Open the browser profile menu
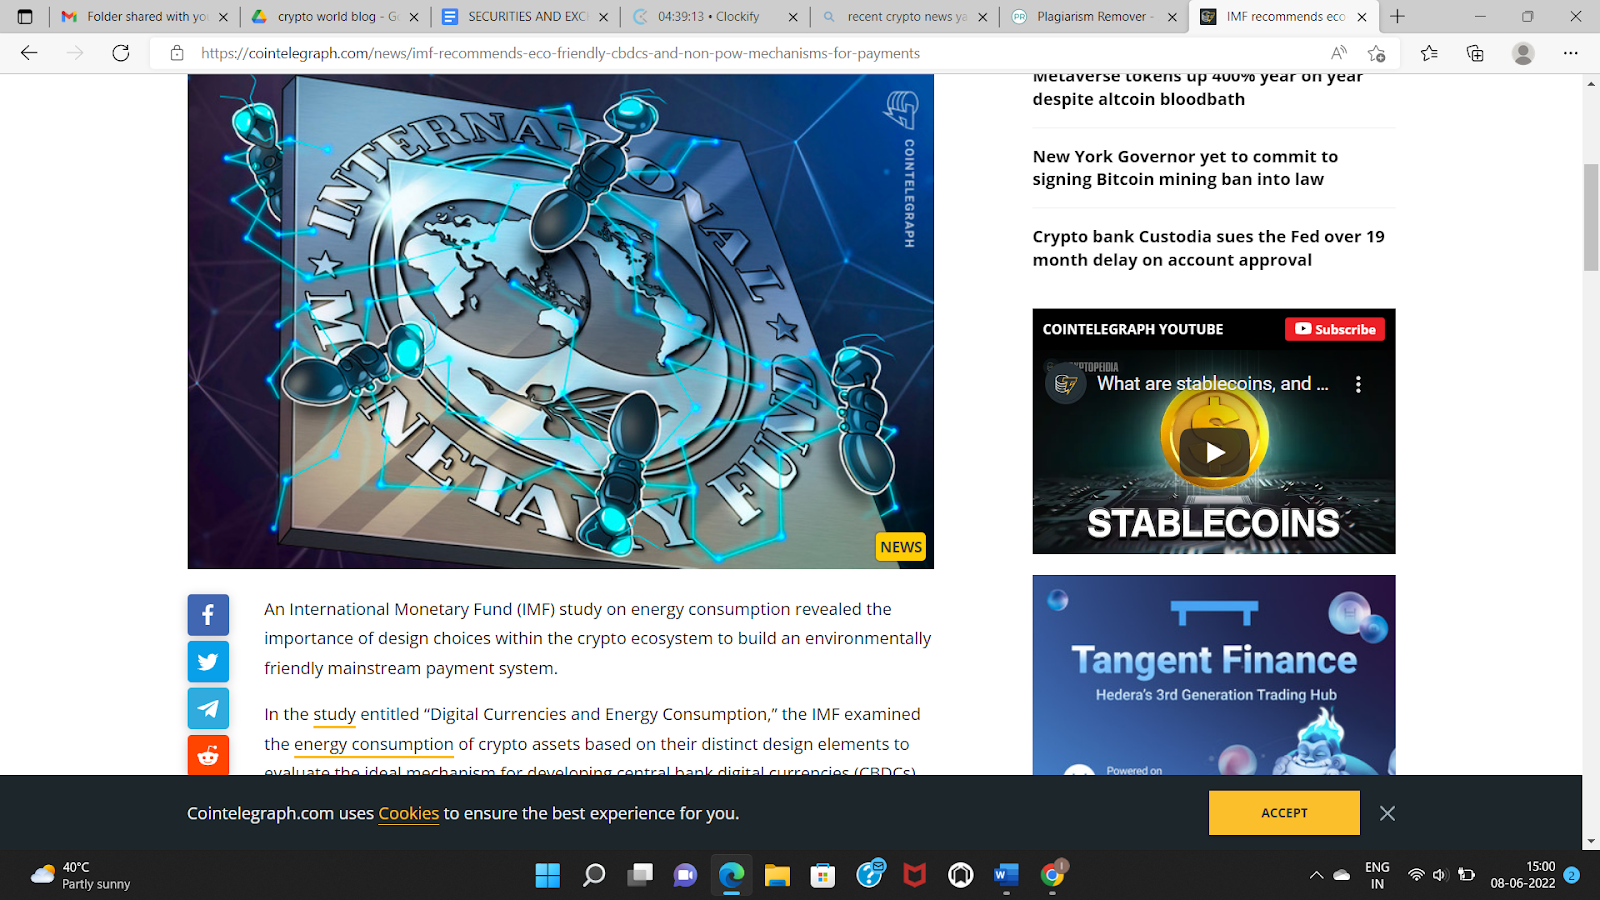This screenshot has width=1600, height=900. point(1523,53)
